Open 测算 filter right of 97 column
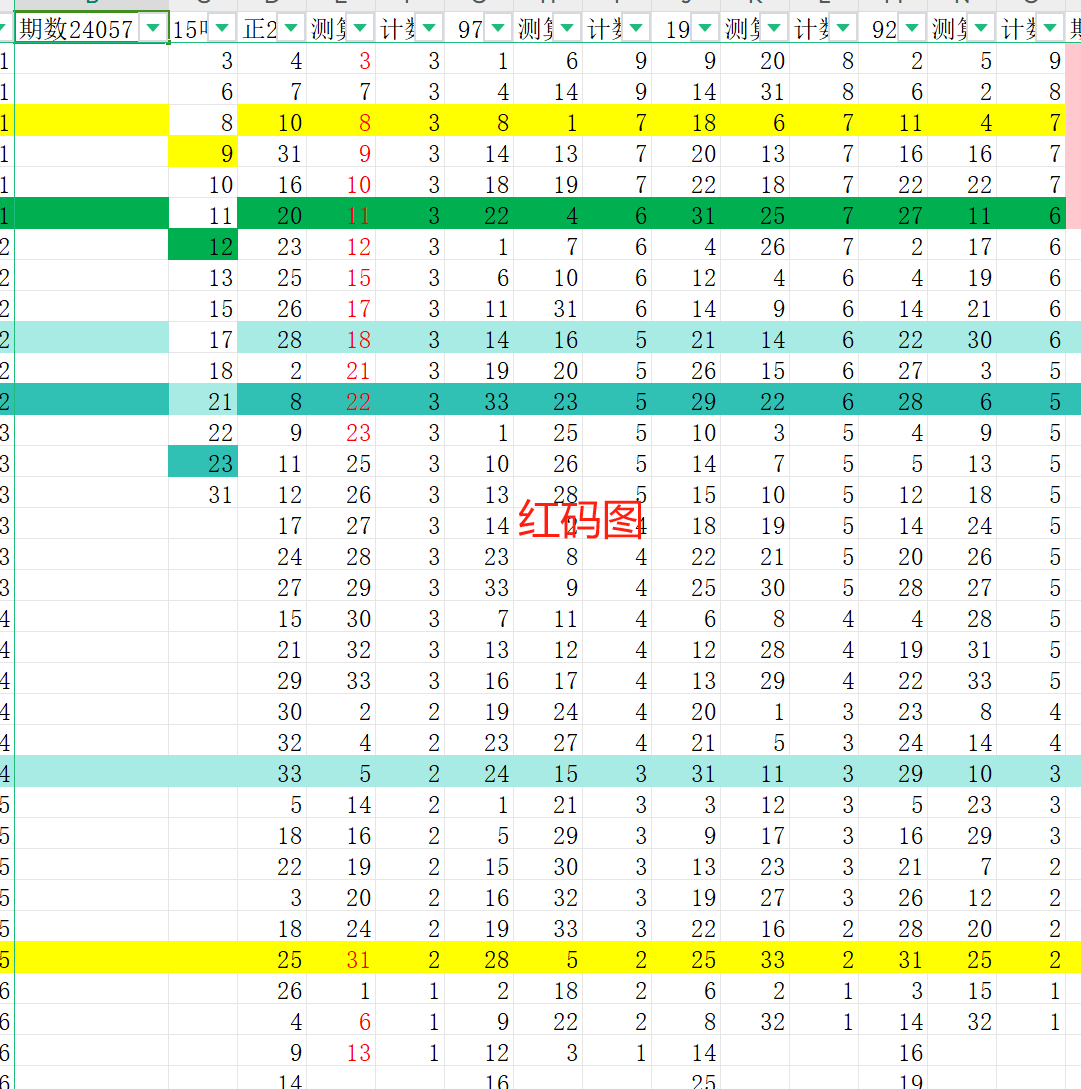 [x=567, y=29]
